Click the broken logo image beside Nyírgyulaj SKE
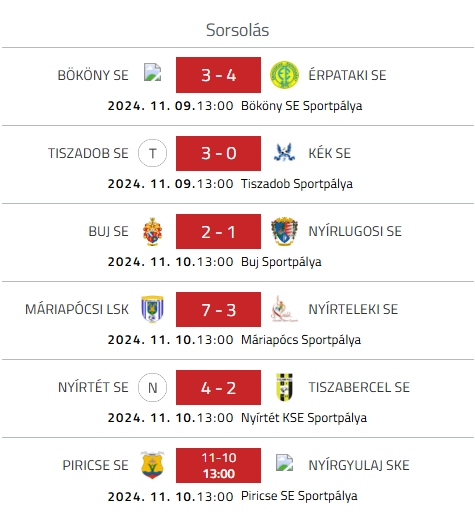 (284, 462)
